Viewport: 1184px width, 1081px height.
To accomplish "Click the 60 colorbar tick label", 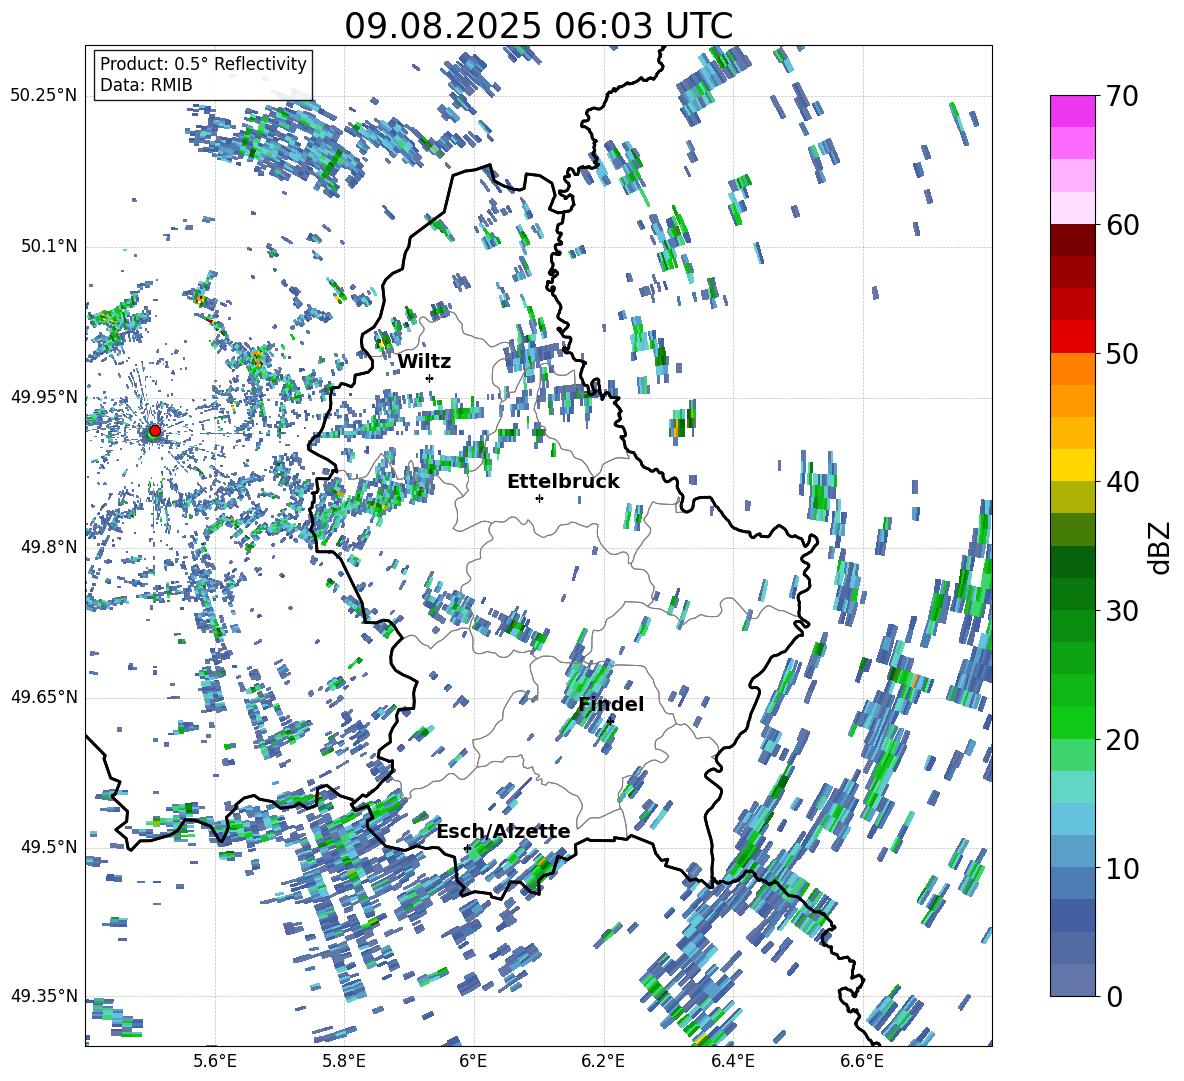I will (x=1122, y=225).
